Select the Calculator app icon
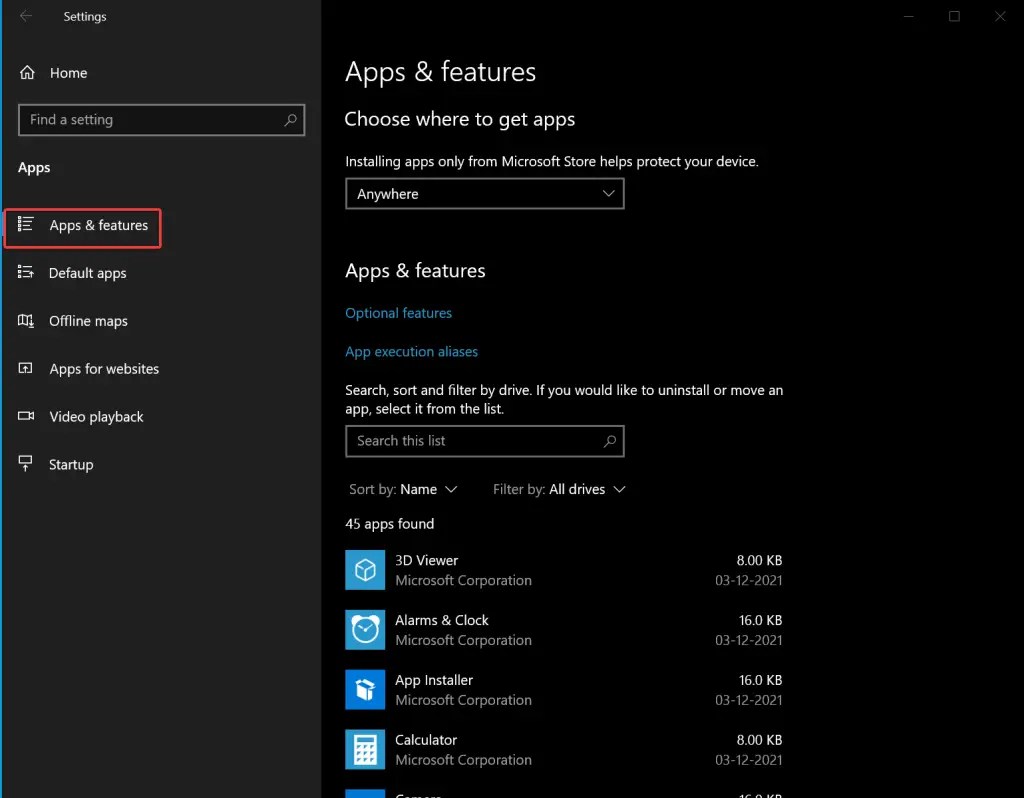The width and height of the screenshot is (1024, 798). 365,750
